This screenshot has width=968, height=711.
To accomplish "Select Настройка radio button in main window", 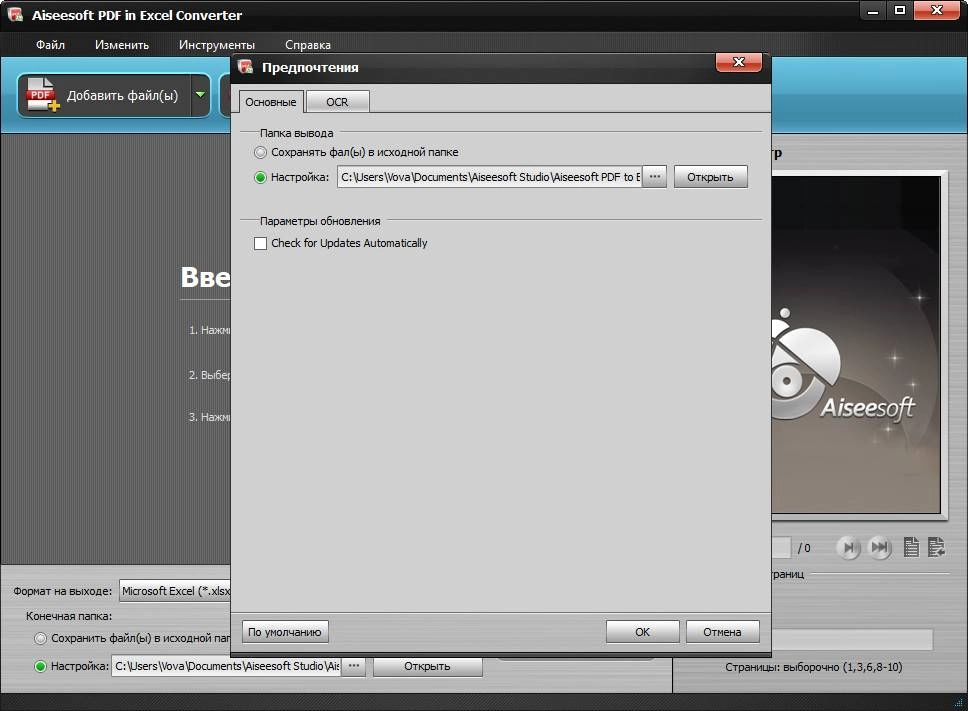I will click(x=40, y=667).
